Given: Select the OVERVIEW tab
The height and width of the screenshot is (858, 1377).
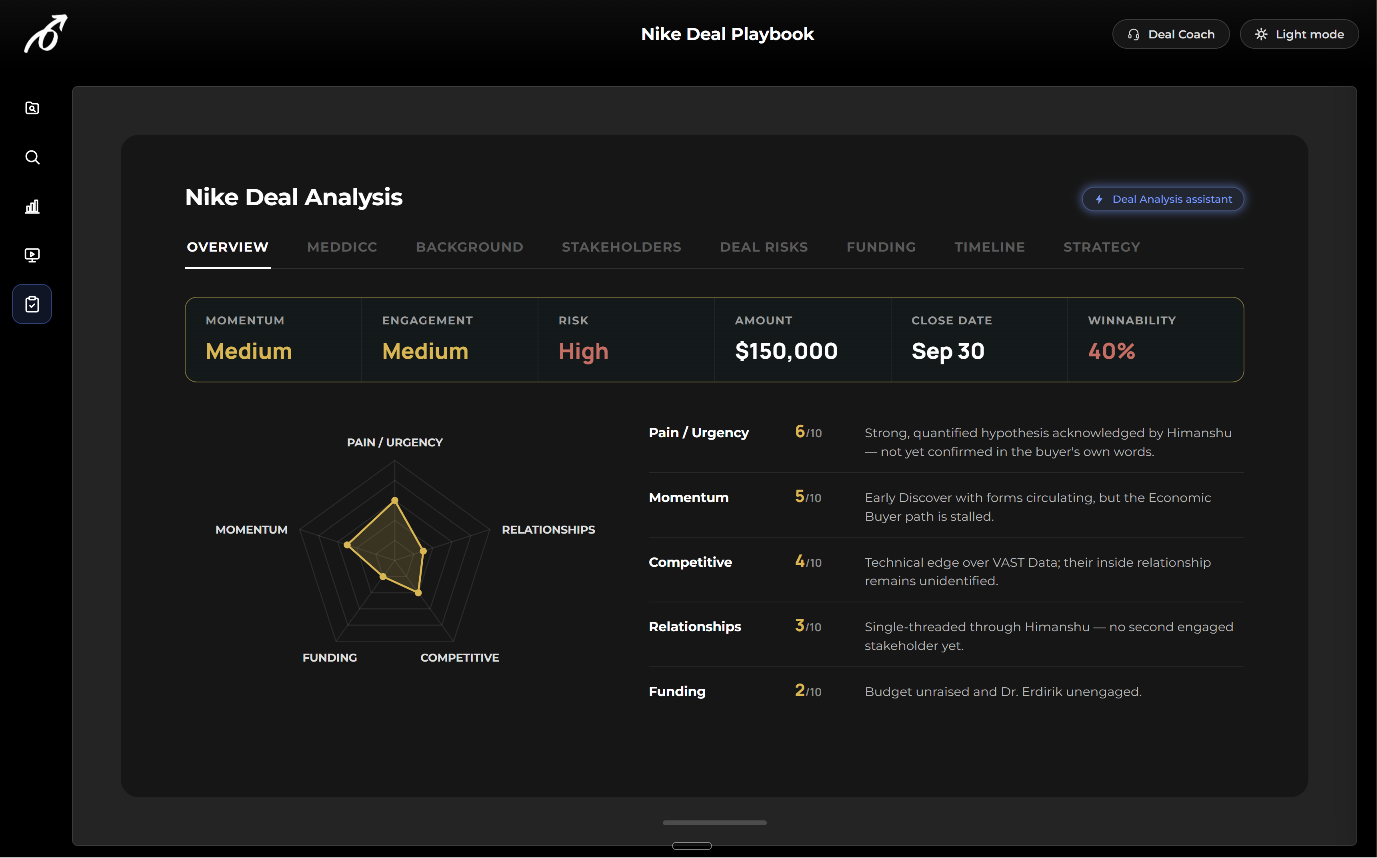Looking at the screenshot, I should [x=228, y=247].
